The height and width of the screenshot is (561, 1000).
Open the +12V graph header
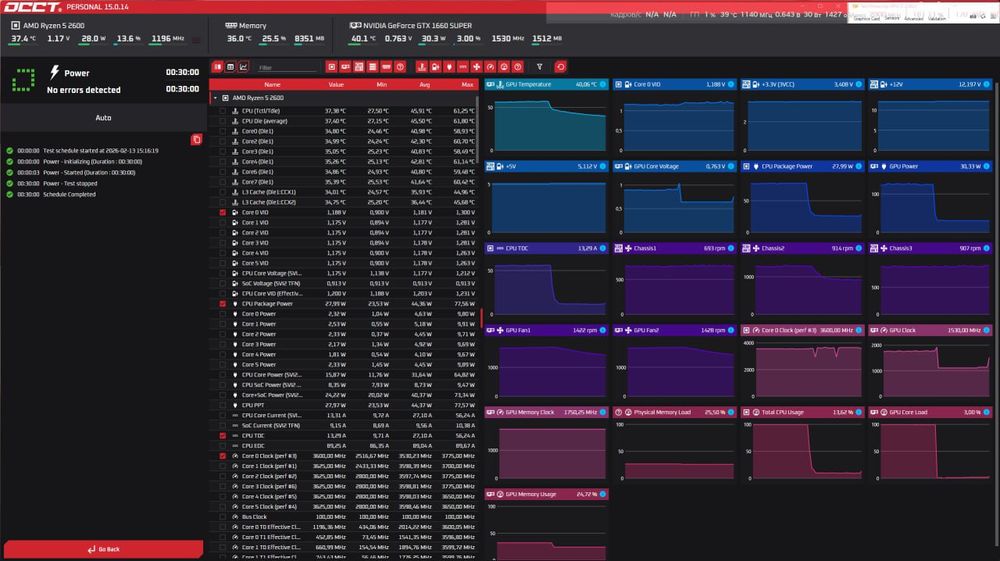pos(930,84)
